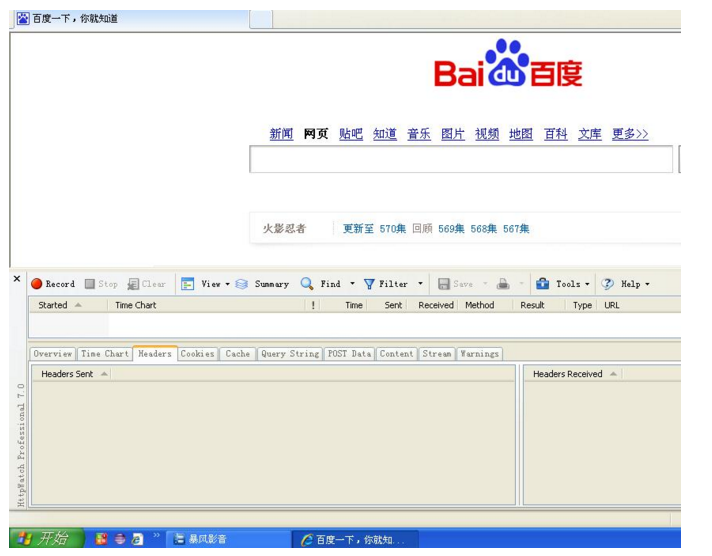This screenshot has width=712, height=556.
Task: Click the Save disk icon
Action: 443,284
